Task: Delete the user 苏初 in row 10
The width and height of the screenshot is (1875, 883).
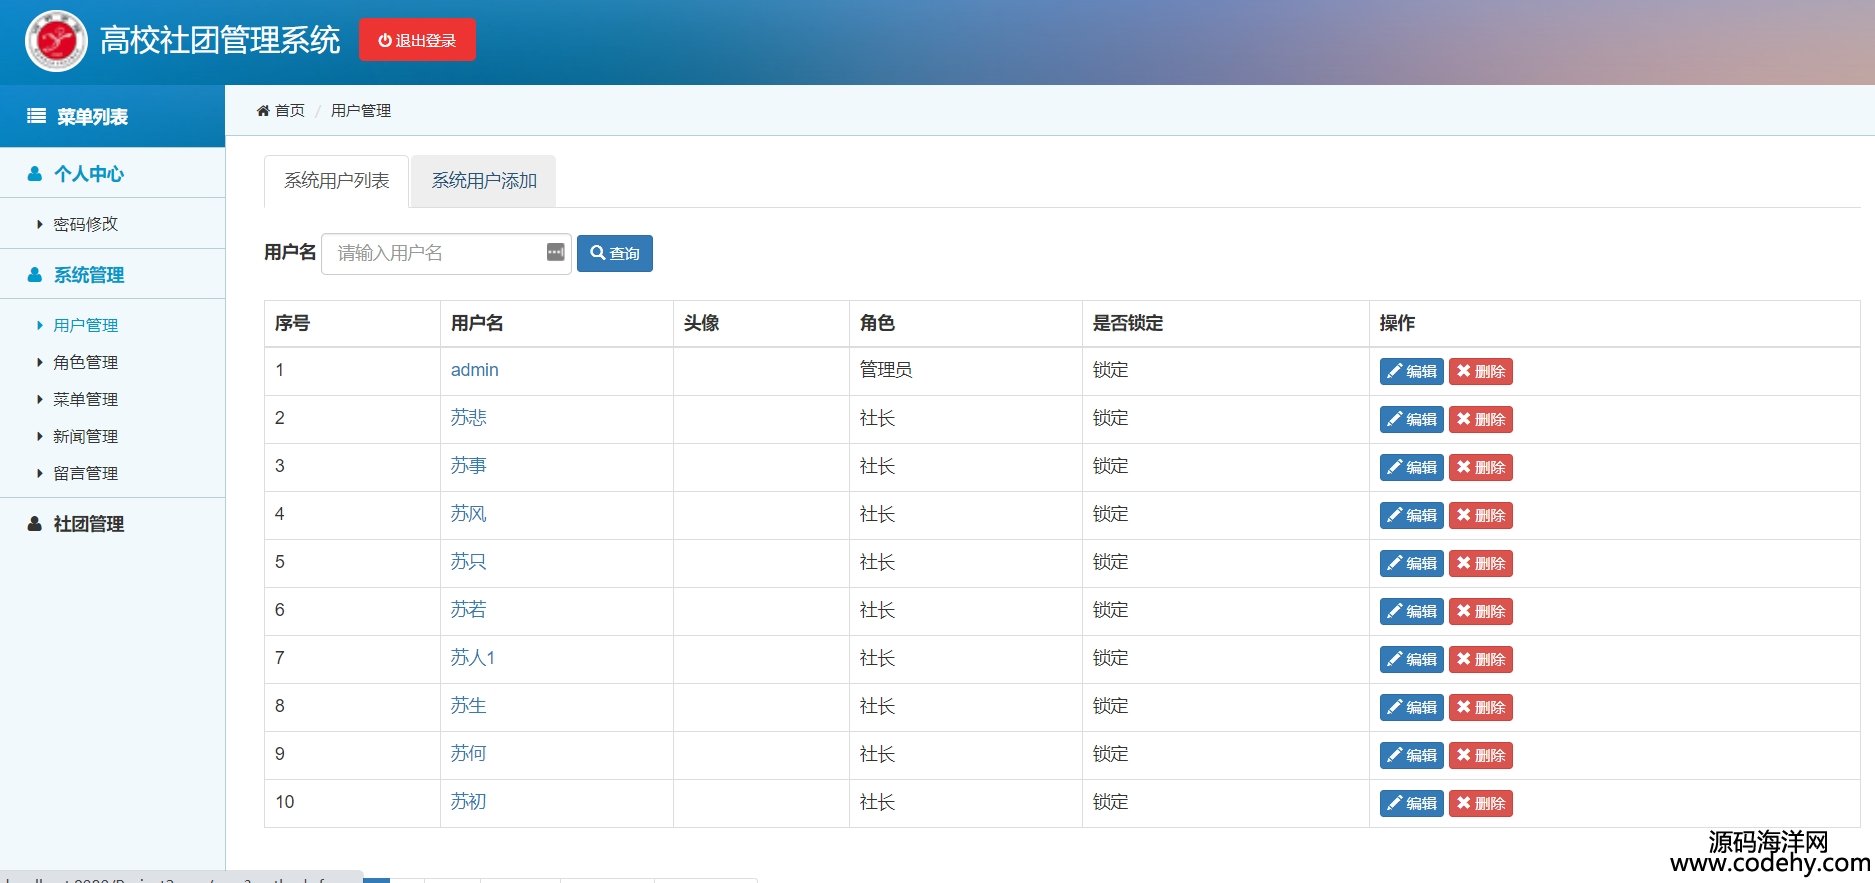Action: (x=1480, y=804)
